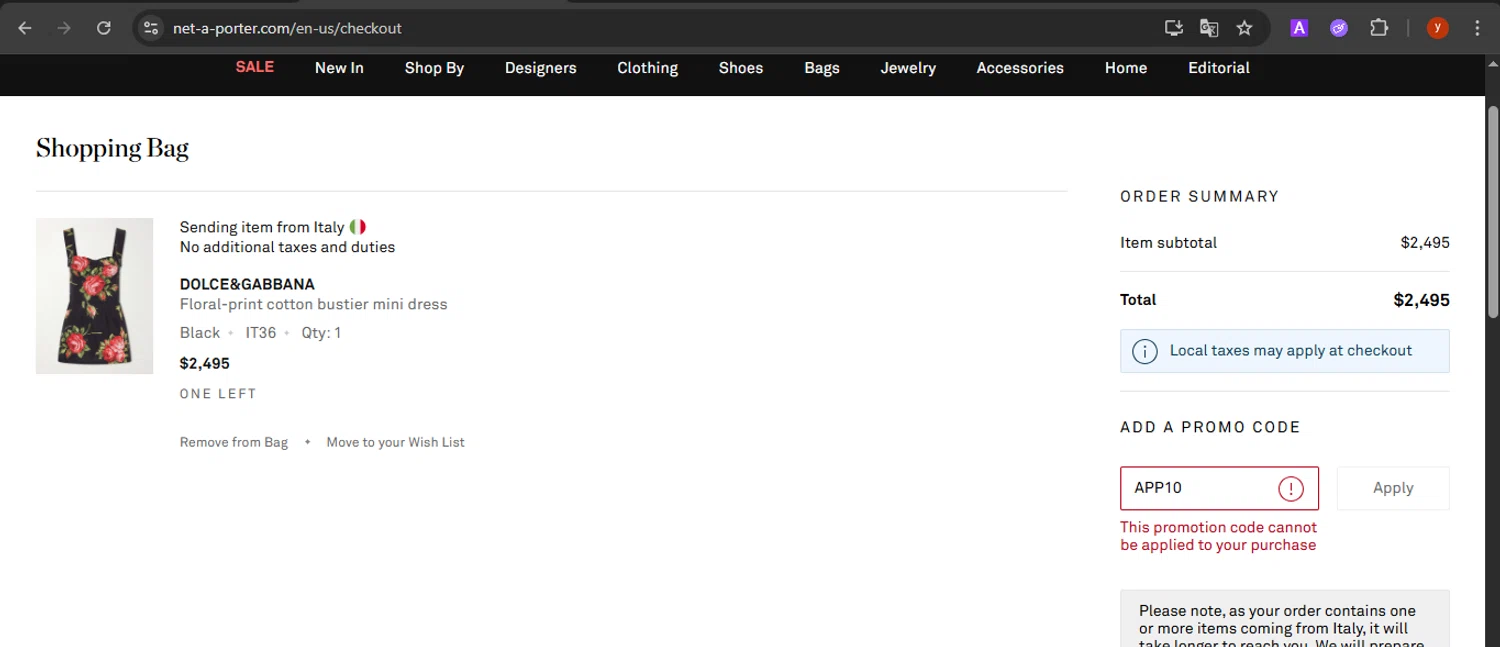Open the Accessories menu
Viewport: 1500px width, 647px height.
tap(1020, 68)
